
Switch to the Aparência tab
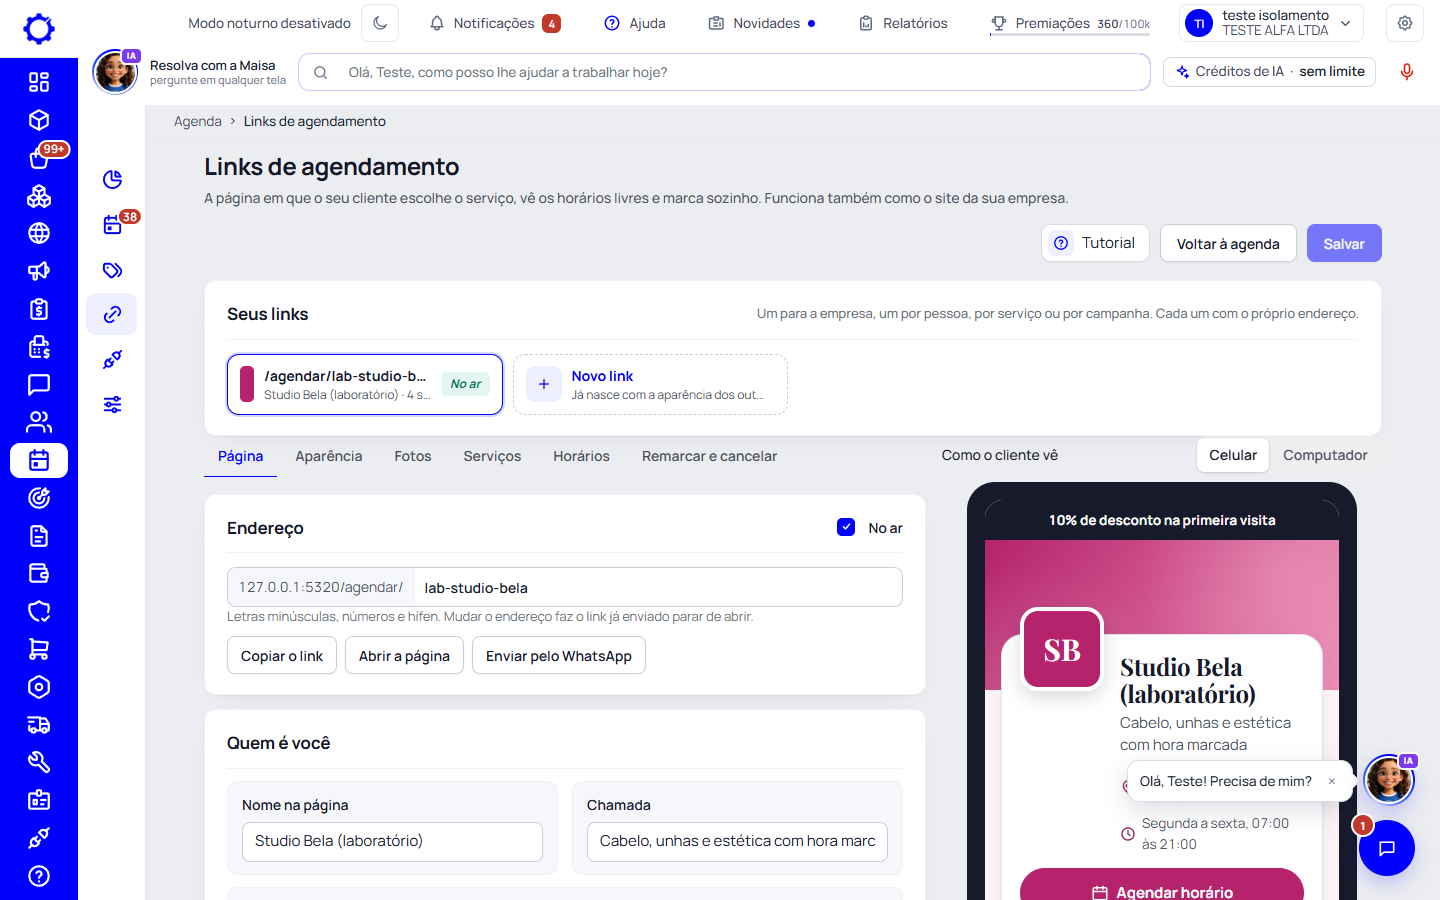(329, 456)
